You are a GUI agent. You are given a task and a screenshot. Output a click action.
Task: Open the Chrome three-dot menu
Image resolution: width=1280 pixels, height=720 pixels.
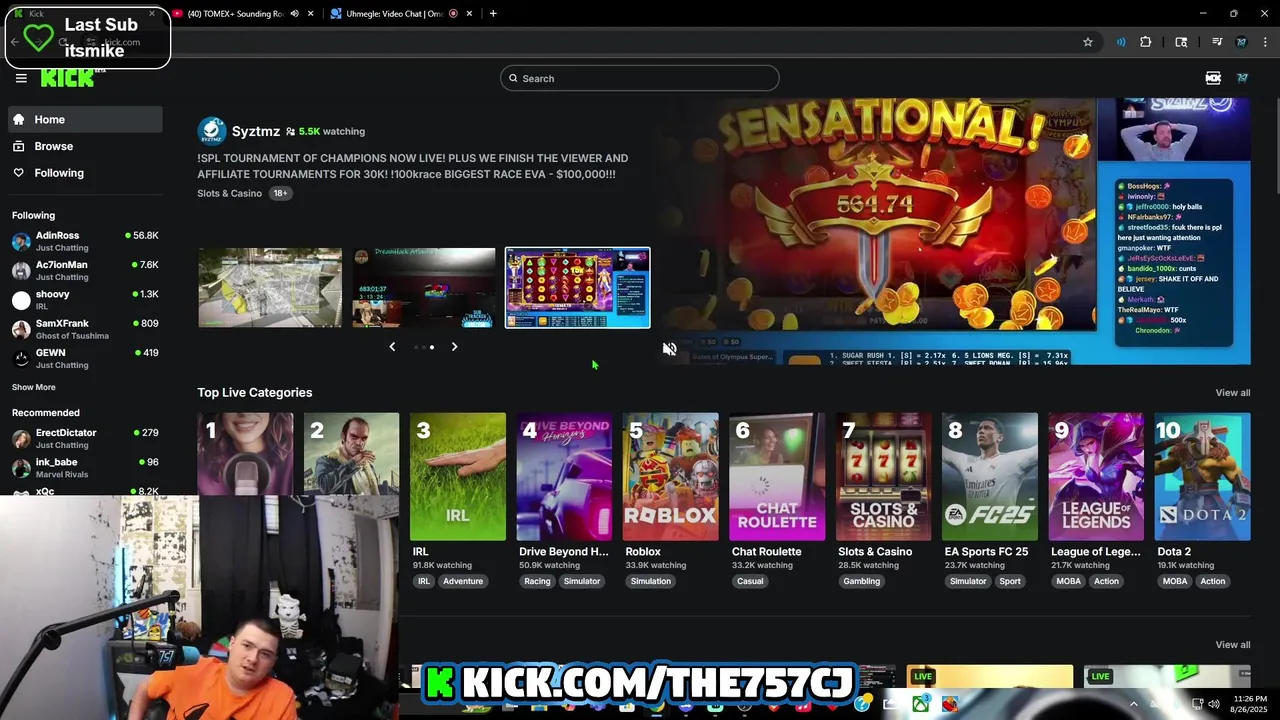click(x=1265, y=42)
